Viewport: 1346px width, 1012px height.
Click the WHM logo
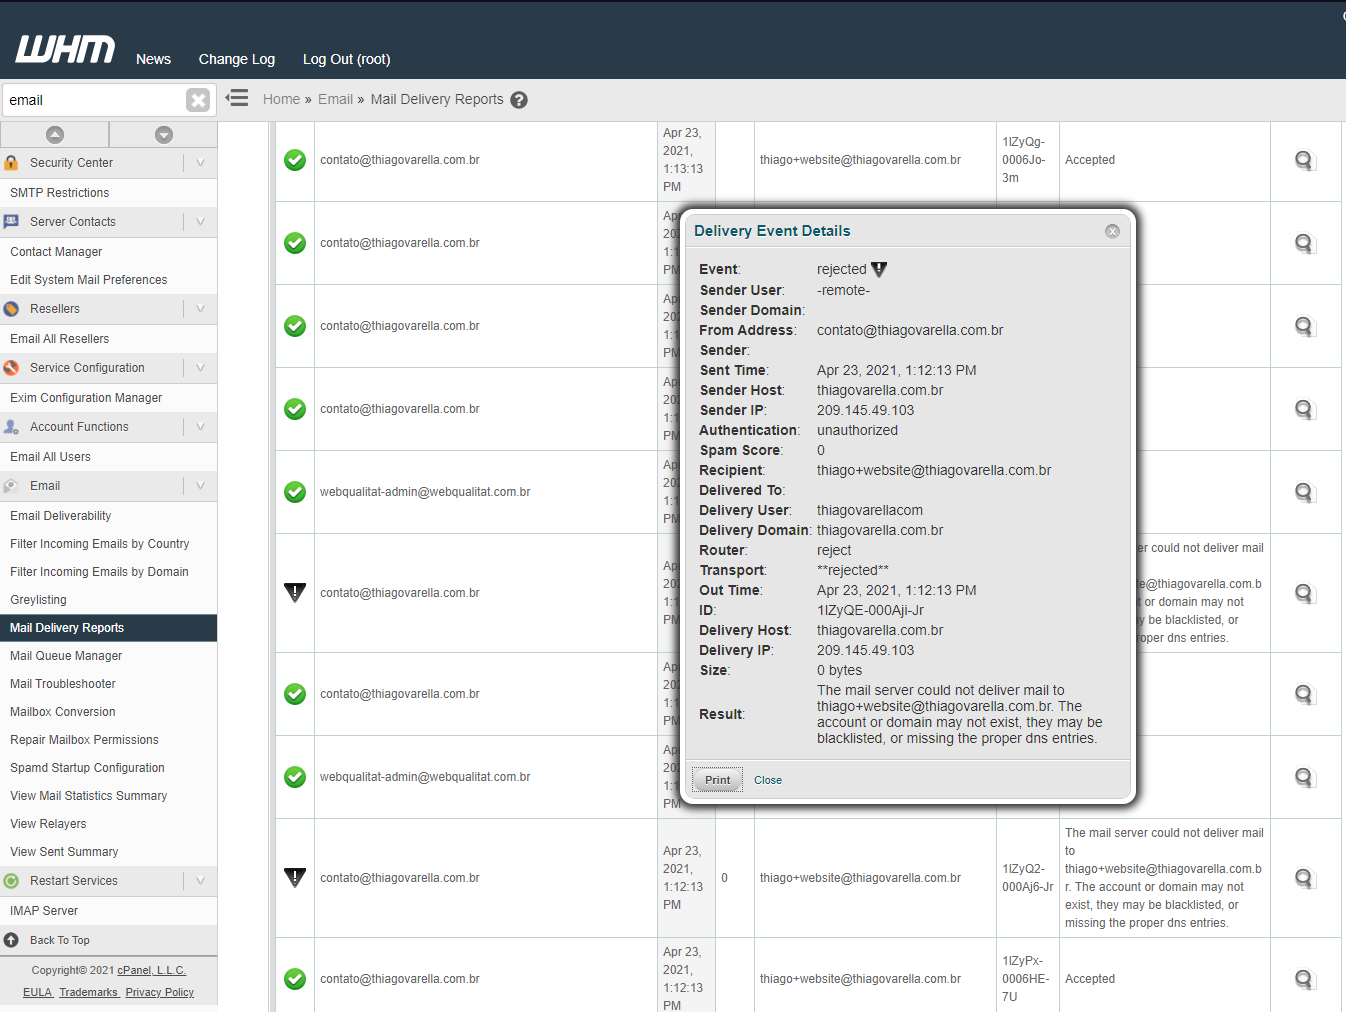click(65, 50)
